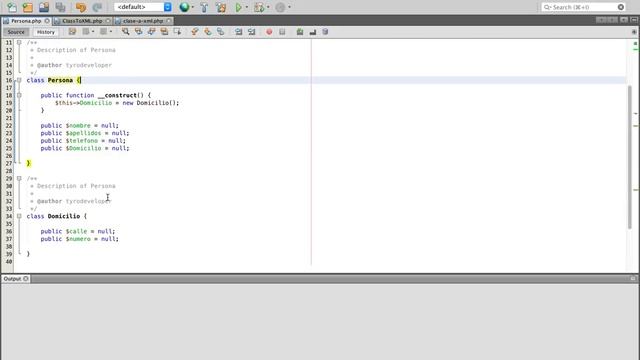640x360 pixels.
Task: Go to the Next Bookmark icon
Action: pos(208,32)
